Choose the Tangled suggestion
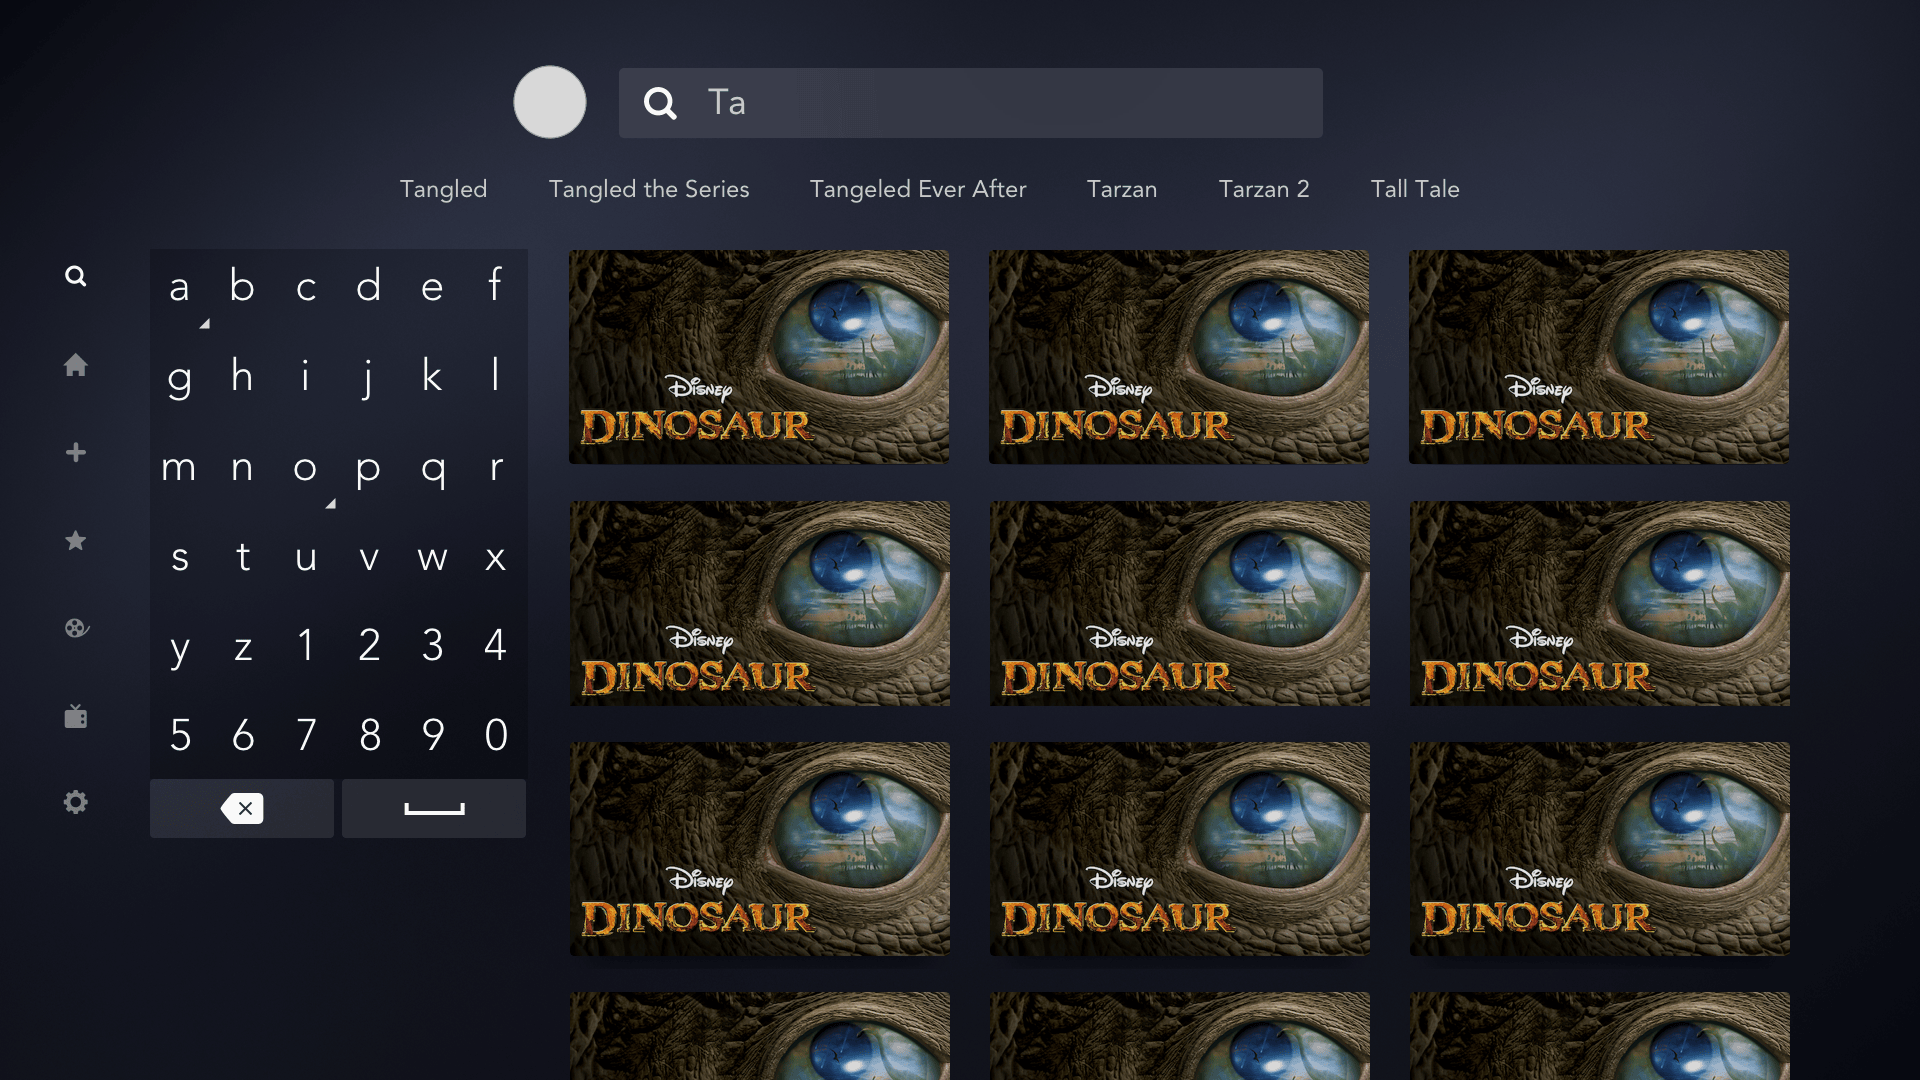1920x1080 pixels. point(443,189)
